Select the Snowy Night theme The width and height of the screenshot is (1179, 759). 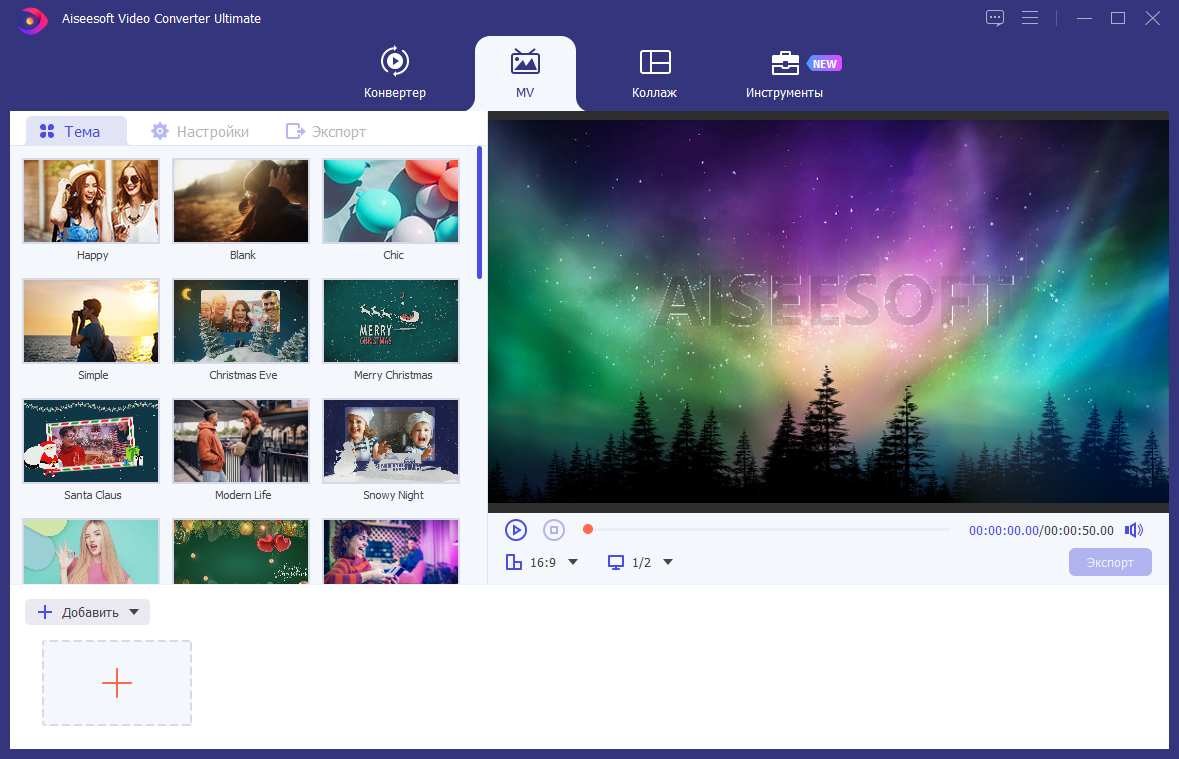coord(391,441)
